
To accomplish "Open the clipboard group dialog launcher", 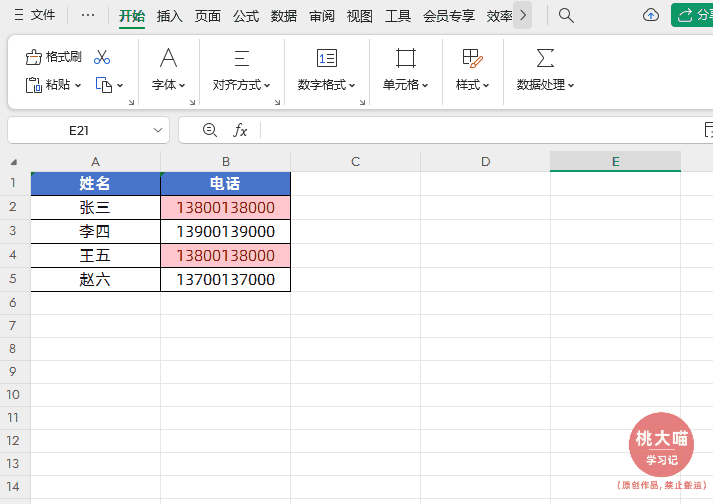I will [x=131, y=102].
